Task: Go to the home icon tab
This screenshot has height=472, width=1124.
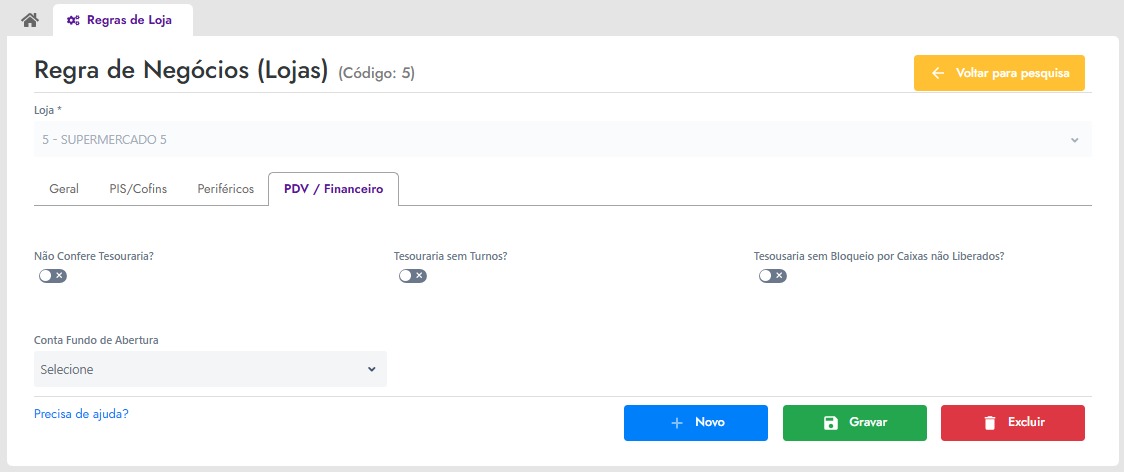Action: coord(29,19)
